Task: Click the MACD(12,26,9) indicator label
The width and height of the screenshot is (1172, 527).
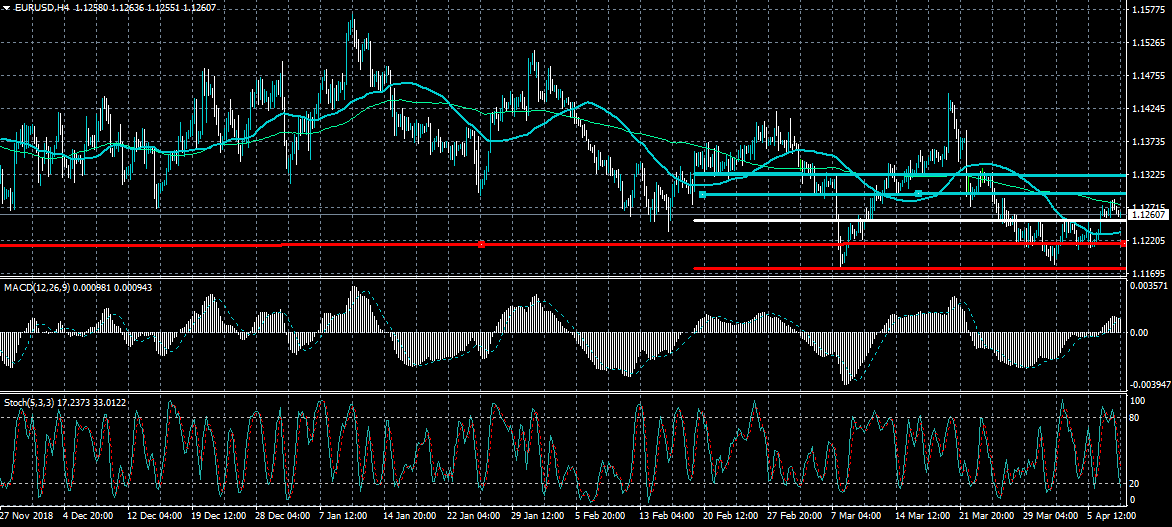Action: [37, 287]
